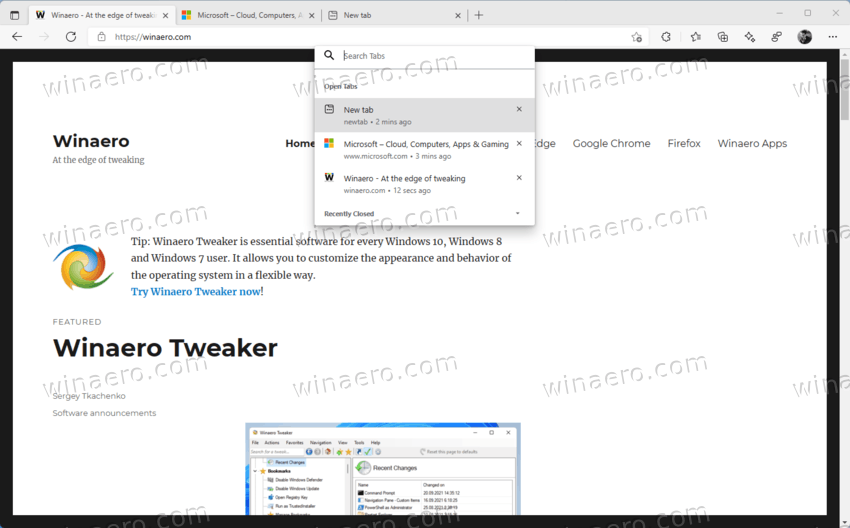Click the Winaero Tweaker swirl logo
Image resolution: width=850 pixels, height=528 pixels.
[83, 267]
